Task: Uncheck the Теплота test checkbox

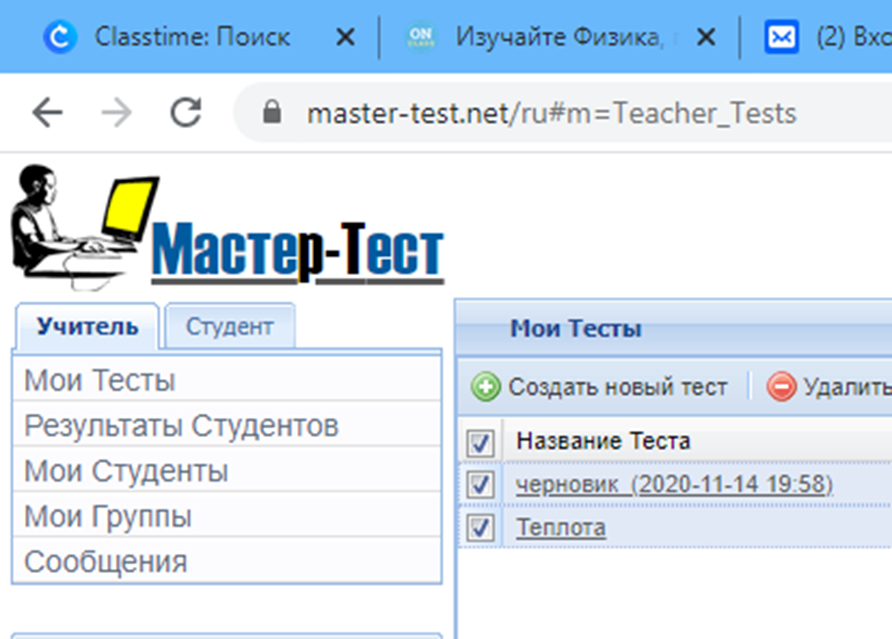Action: 480,527
